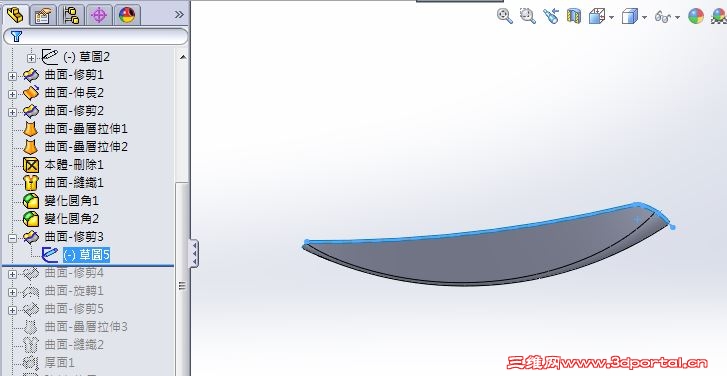Expand the suppressed 曲面-修剪4 node

pyautogui.click(x=13, y=274)
